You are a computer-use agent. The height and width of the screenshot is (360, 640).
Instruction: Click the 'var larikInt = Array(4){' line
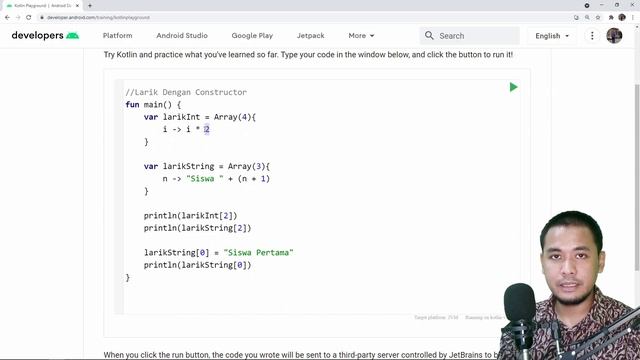200,117
